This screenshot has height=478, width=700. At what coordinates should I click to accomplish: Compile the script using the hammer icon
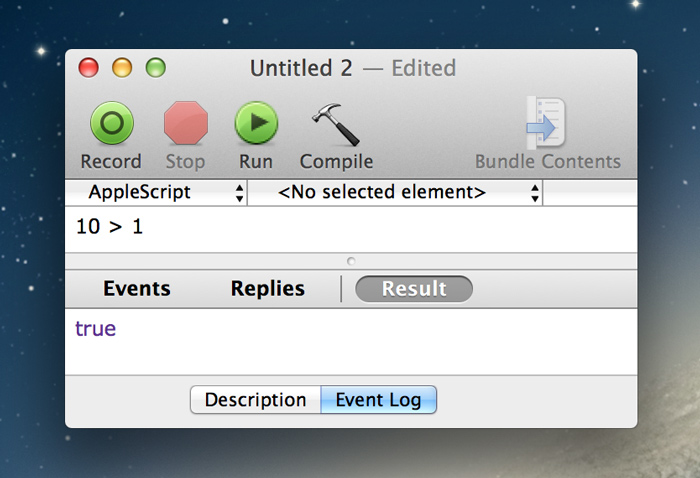pyautogui.click(x=336, y=125)
